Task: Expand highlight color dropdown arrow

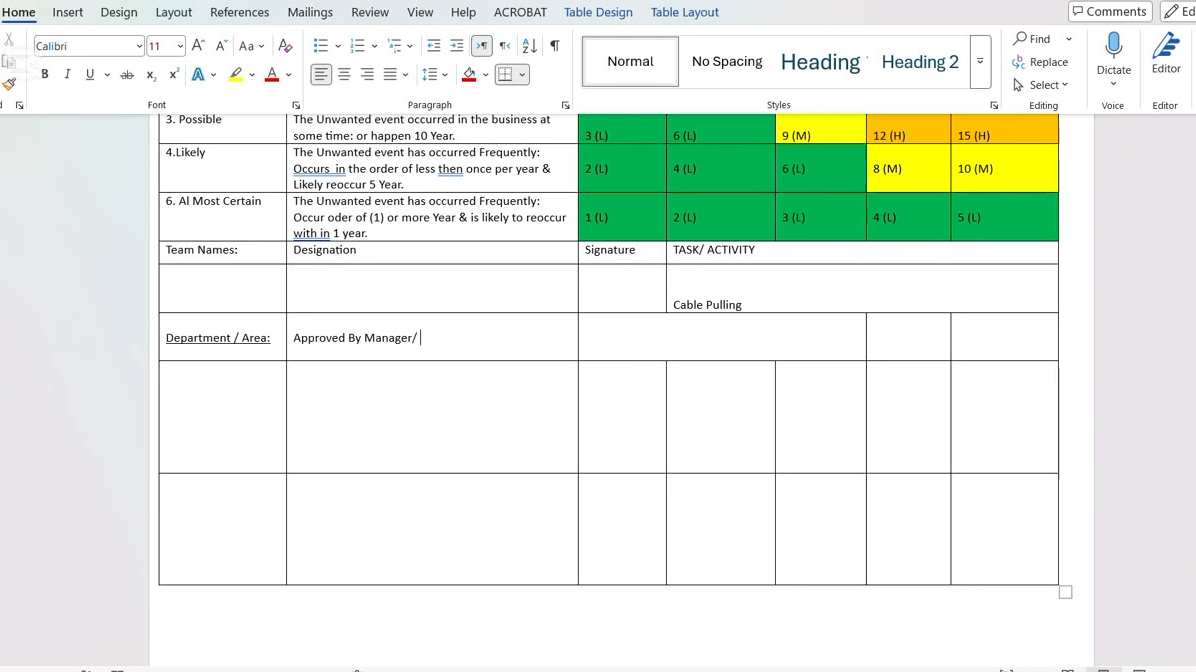Action: 252,75
